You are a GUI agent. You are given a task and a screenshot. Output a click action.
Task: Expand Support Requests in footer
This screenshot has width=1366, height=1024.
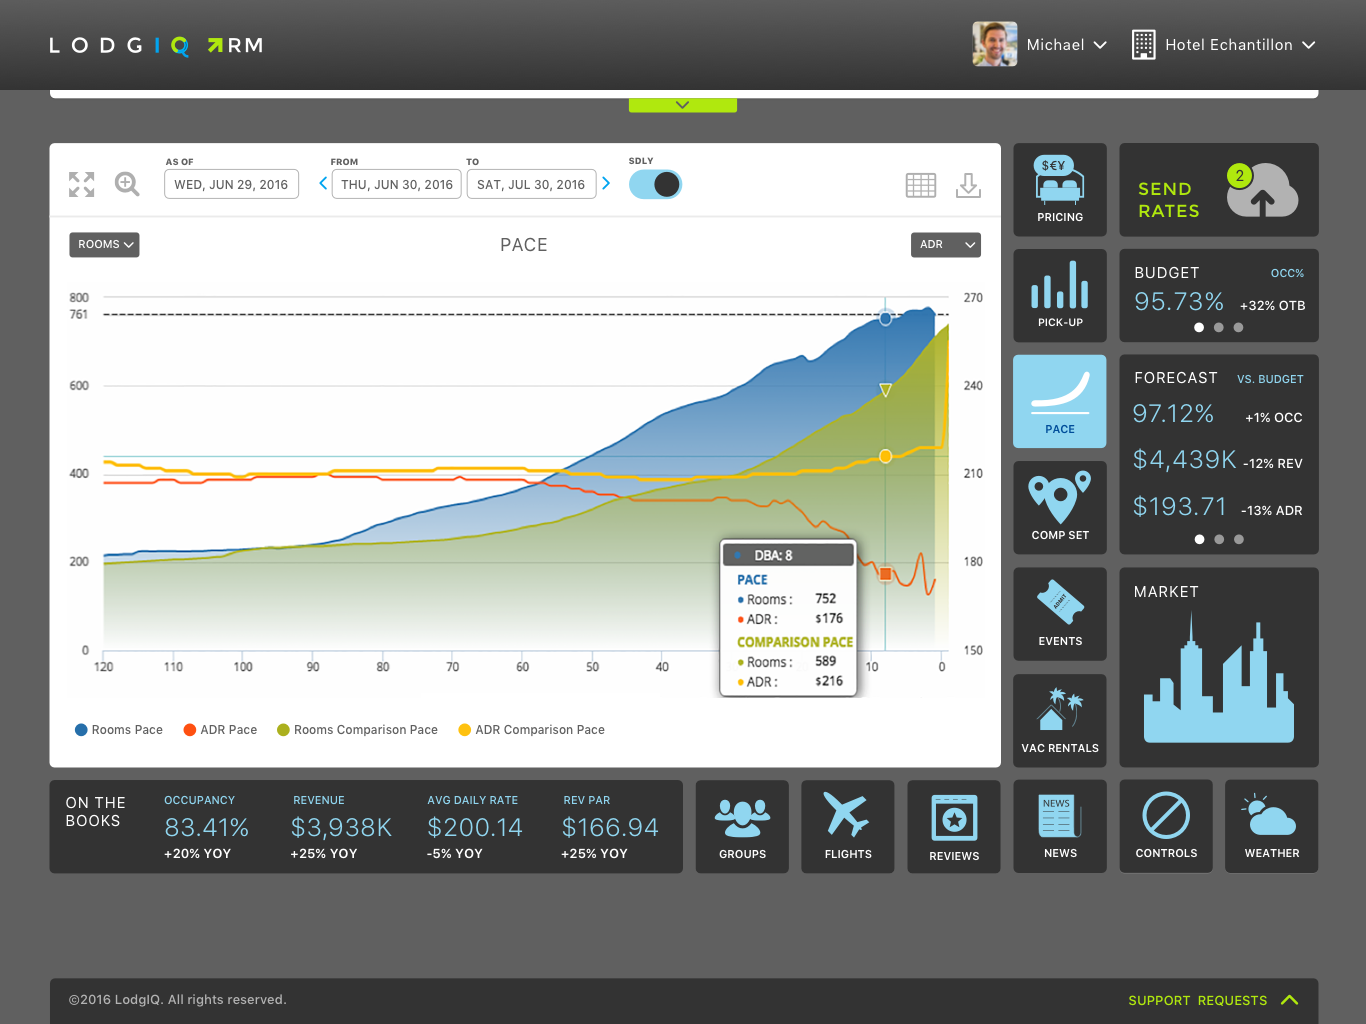(x=1212, y=1000)
